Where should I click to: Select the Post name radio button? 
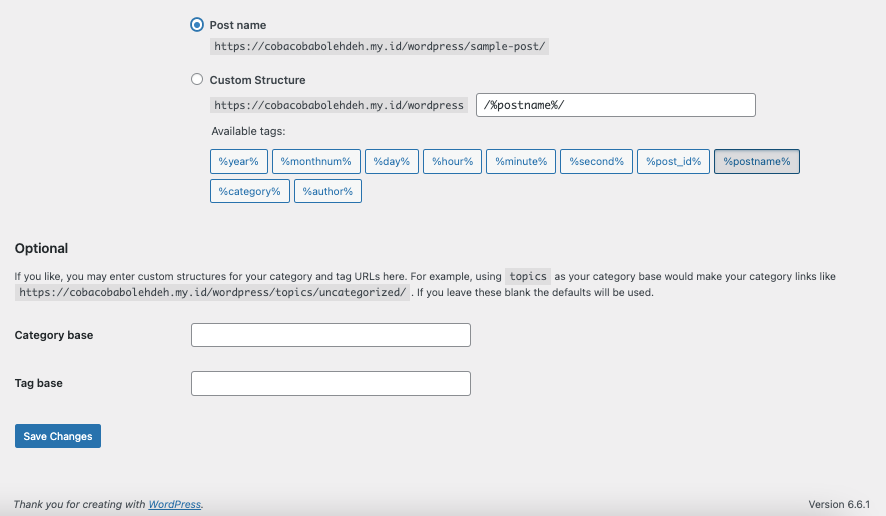click(x=197, y=25)
